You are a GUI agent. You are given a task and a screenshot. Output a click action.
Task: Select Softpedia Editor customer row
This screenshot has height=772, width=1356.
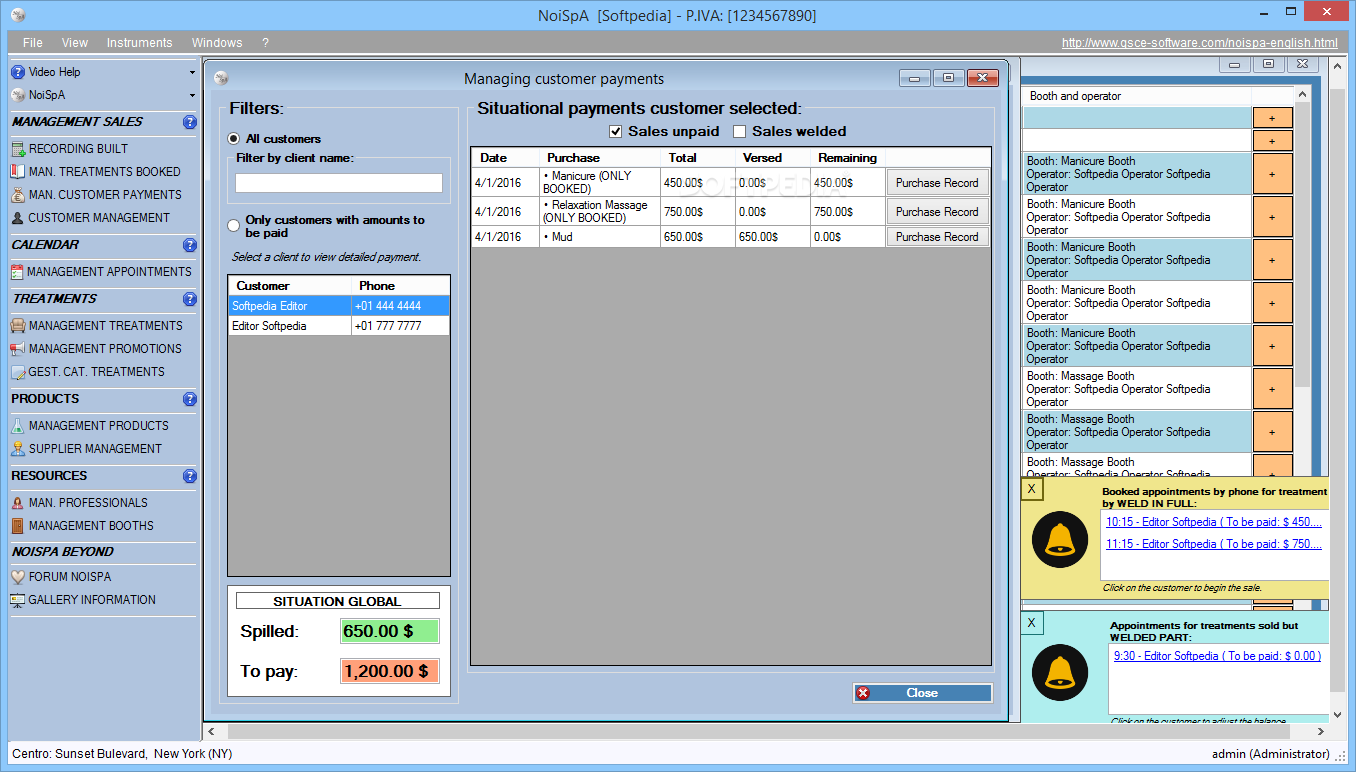(339, 306)
